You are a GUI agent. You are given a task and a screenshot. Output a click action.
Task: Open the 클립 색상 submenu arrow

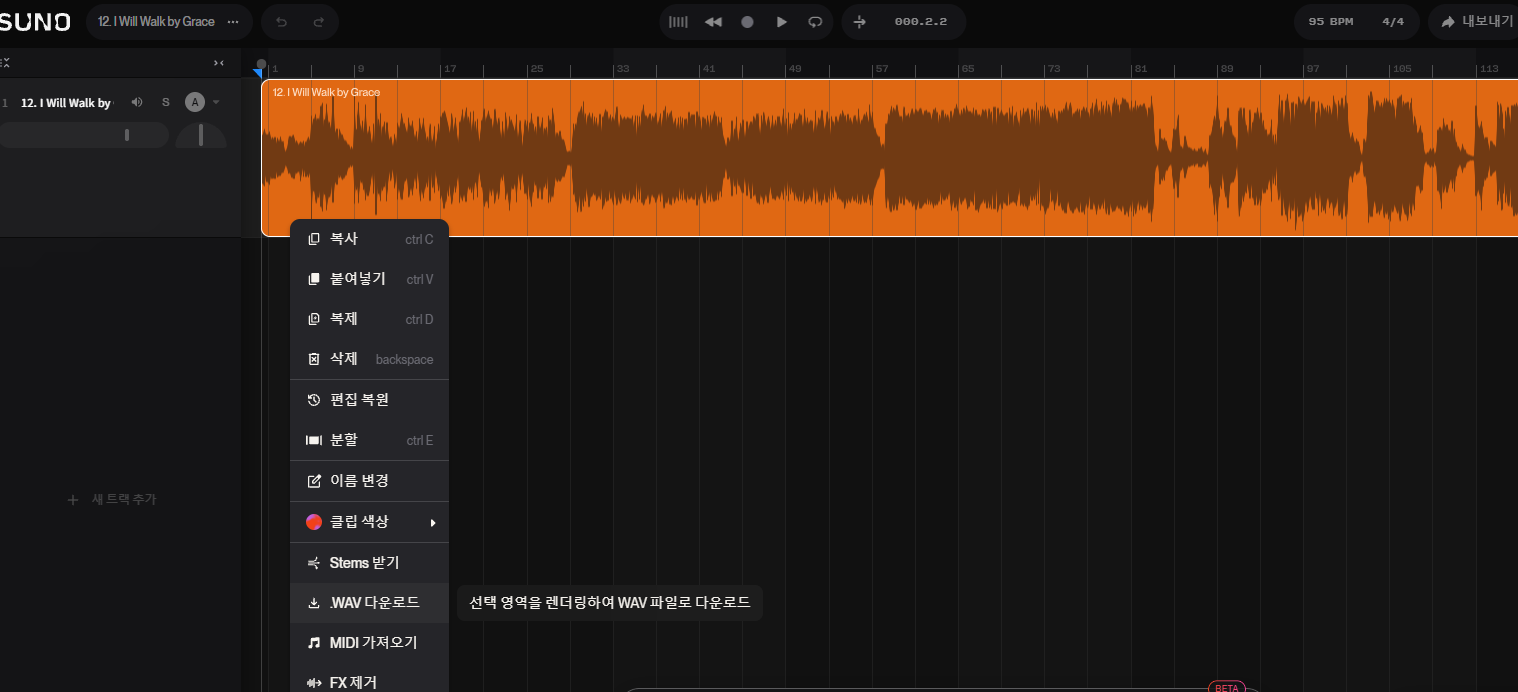(433, 522)
